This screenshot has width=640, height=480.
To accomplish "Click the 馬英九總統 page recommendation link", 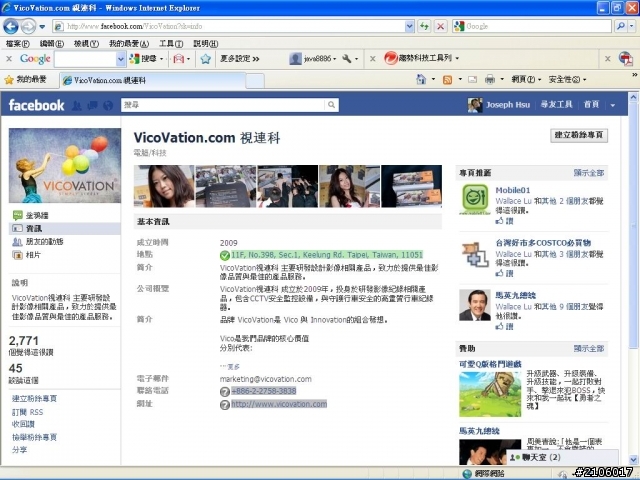I will click(516, 295).
